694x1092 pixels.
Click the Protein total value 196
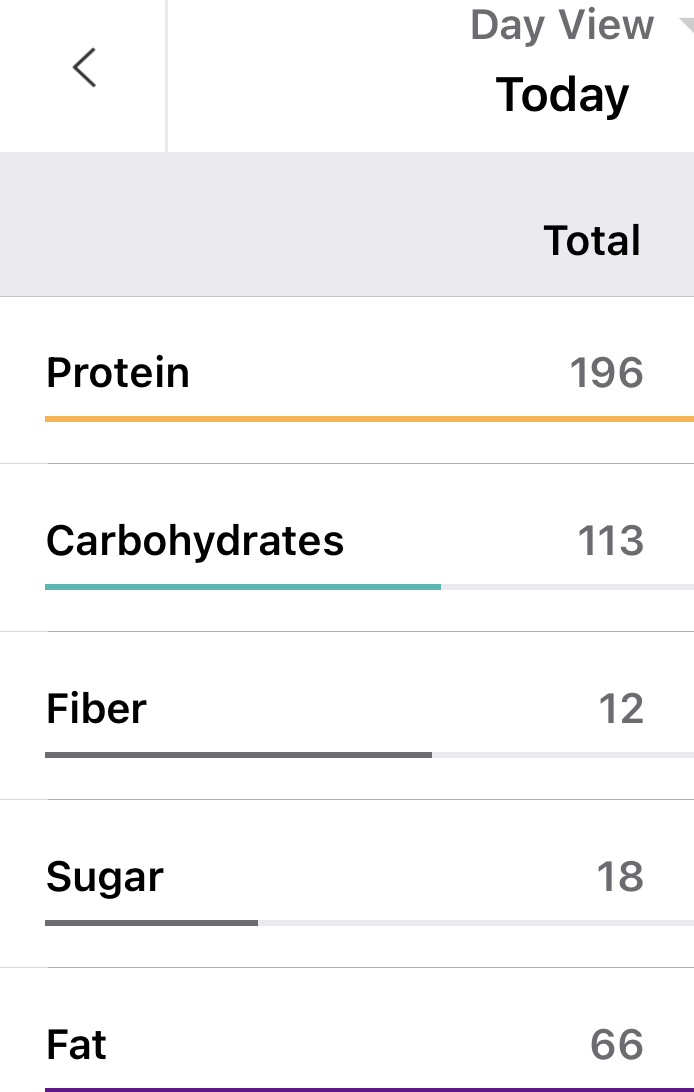606,373
